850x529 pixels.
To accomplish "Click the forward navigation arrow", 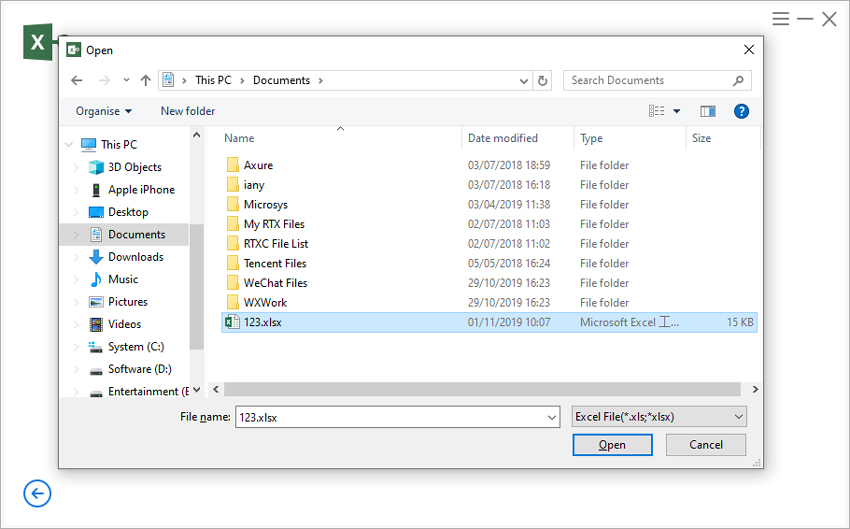I will click(104, 80).
